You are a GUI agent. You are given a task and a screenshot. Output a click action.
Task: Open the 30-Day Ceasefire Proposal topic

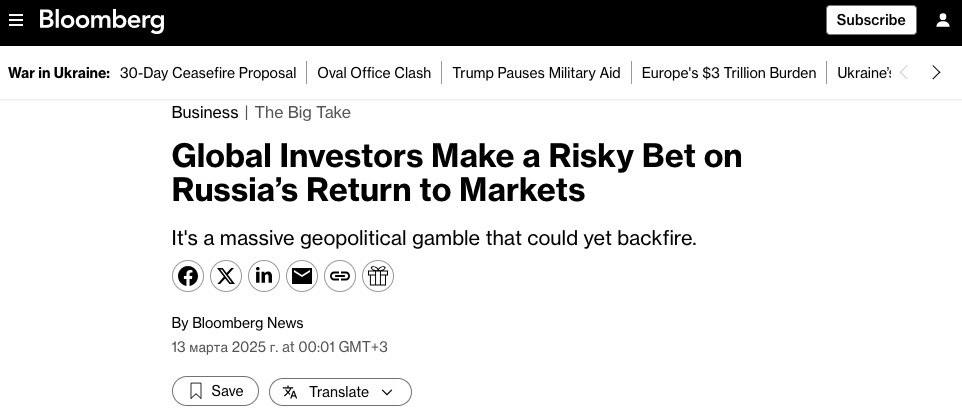coord(208,73)
